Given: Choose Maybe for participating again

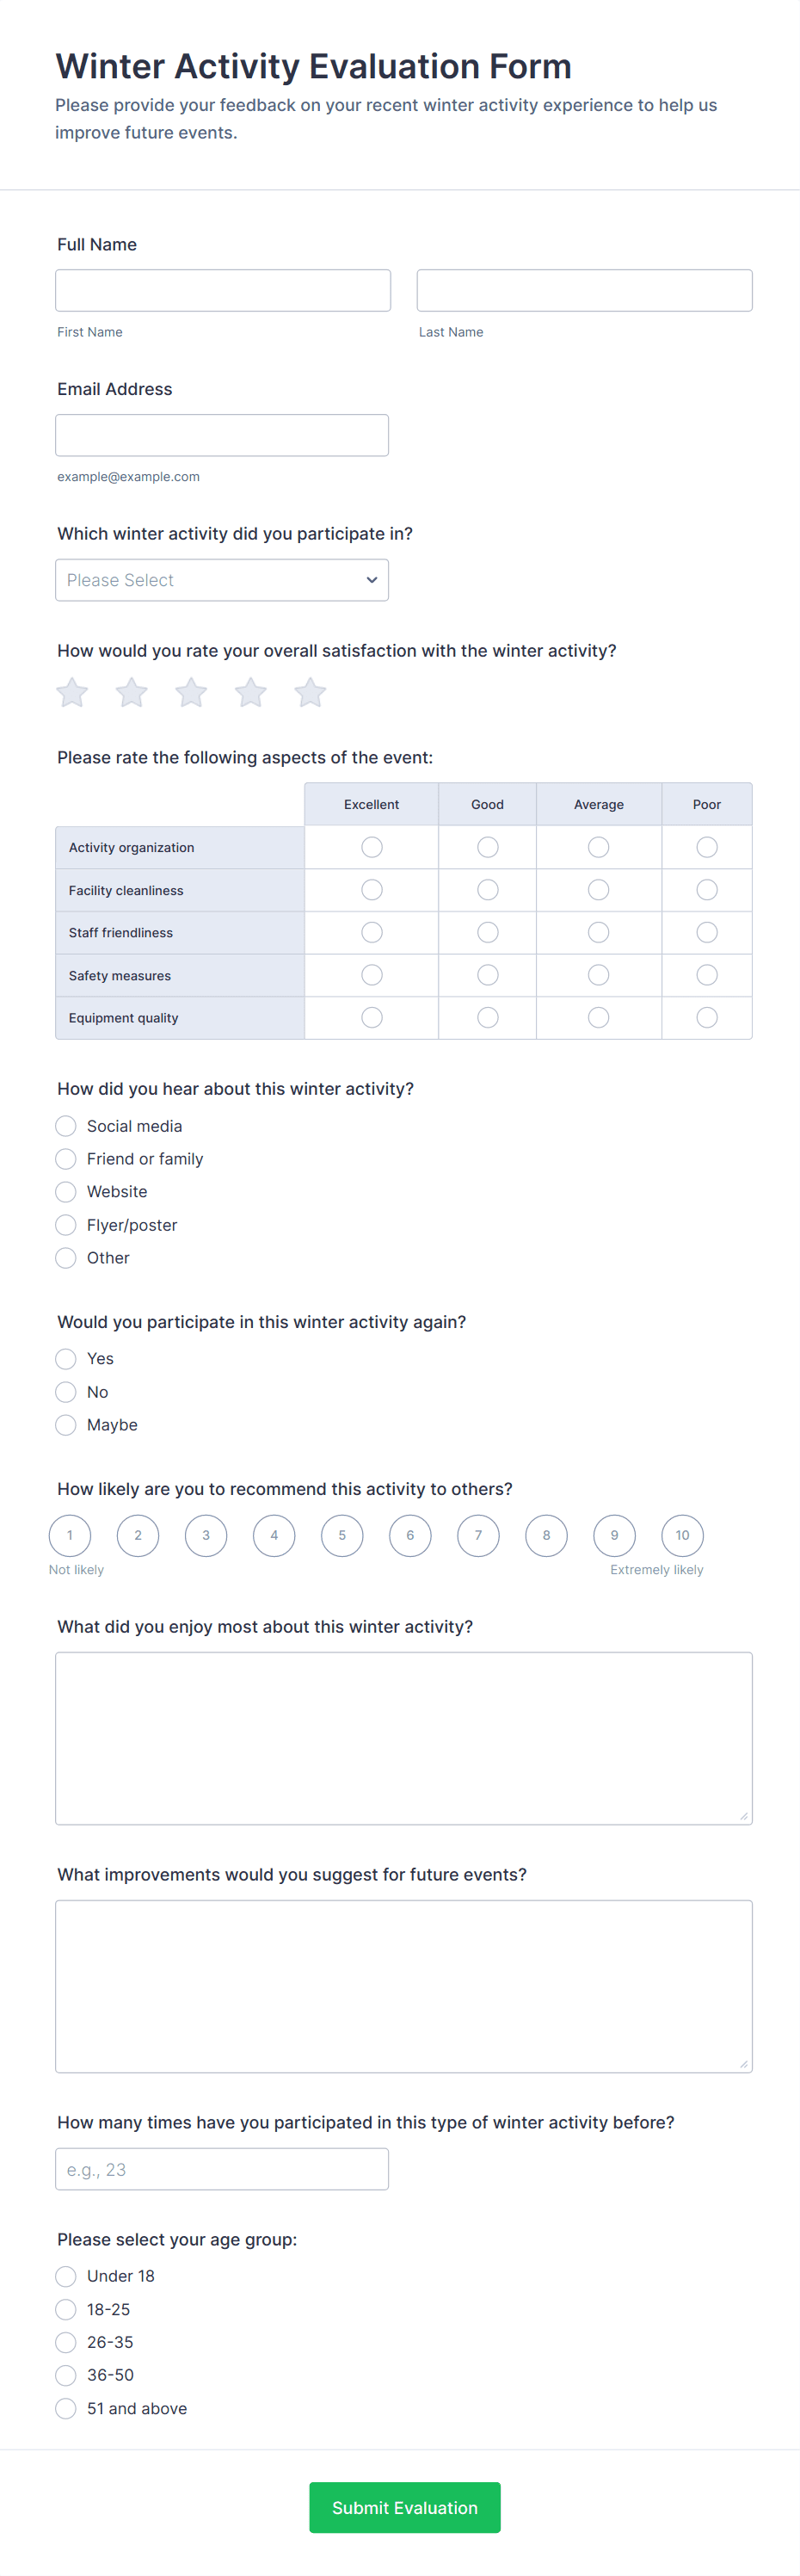Looking at the screenshot, I should coord(66,1425).
